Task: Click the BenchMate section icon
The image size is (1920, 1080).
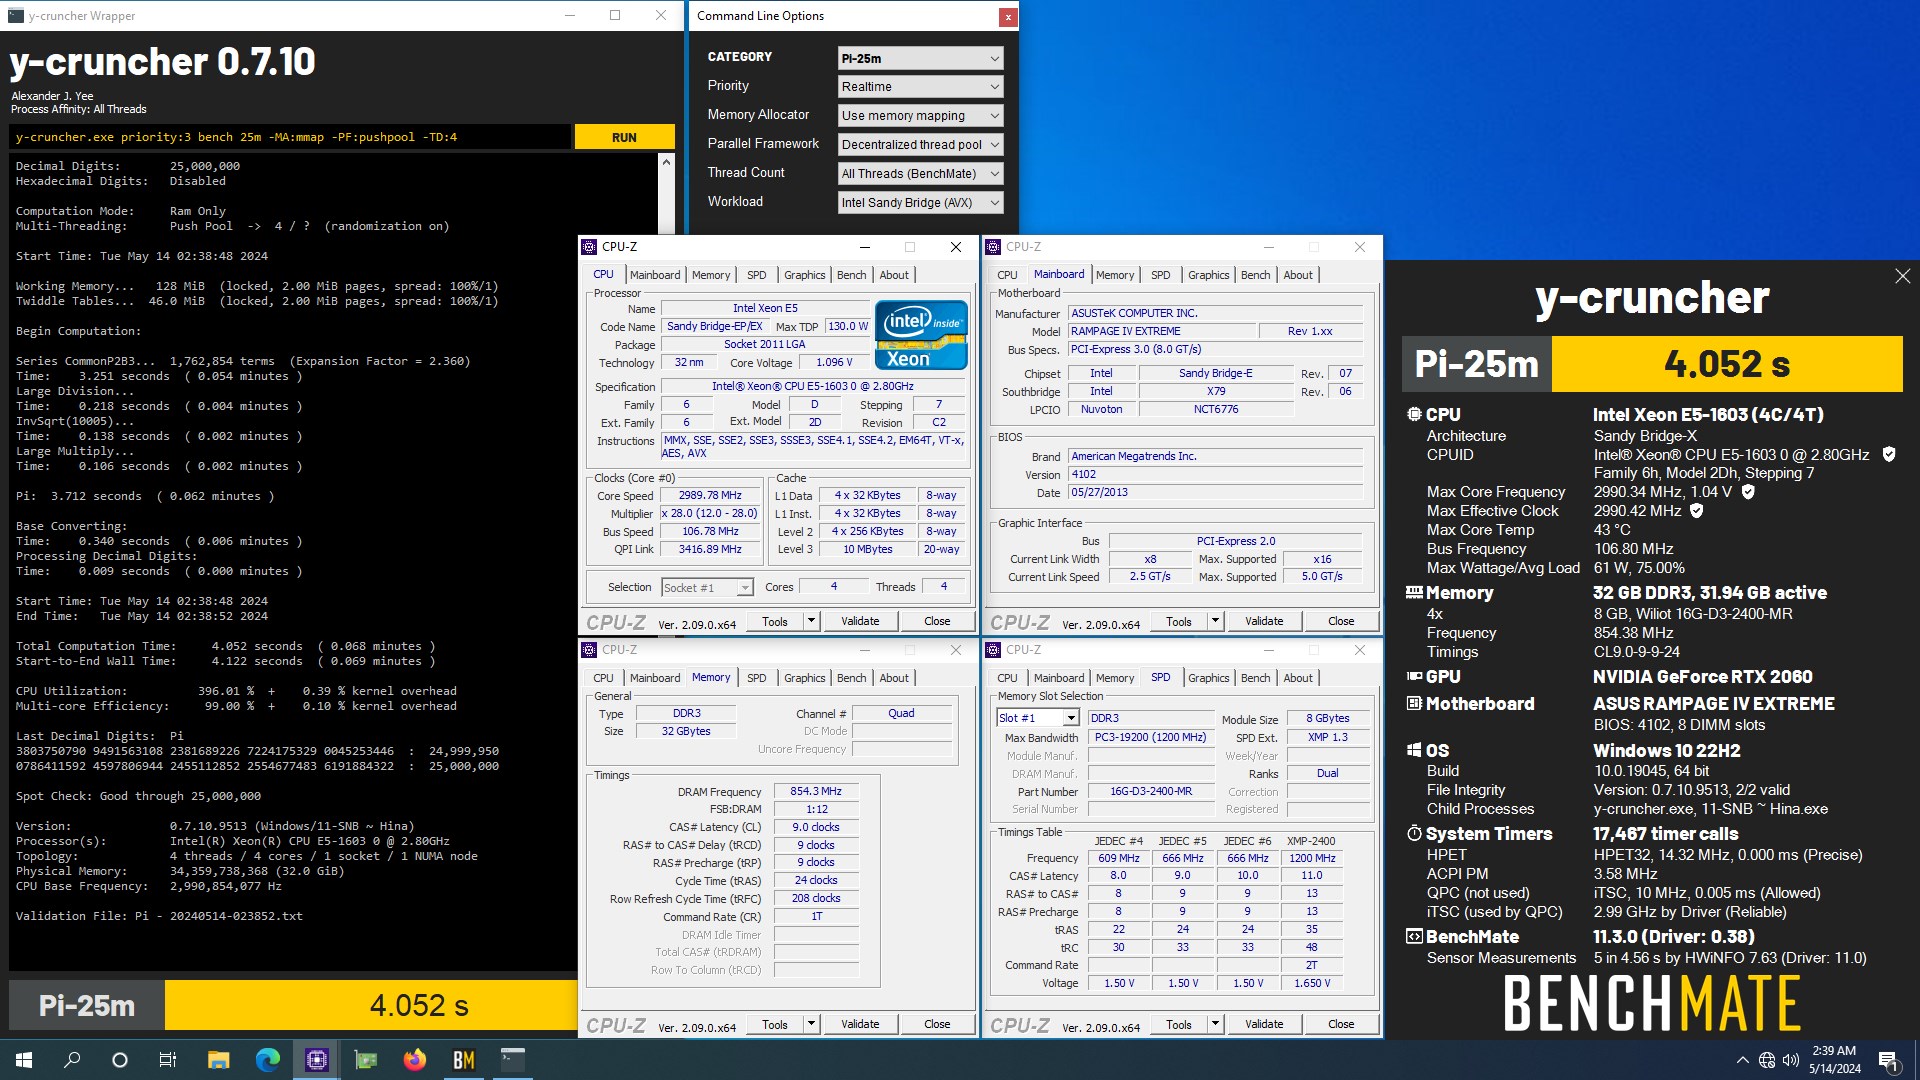Action: pyautogui.click(x=1414, y=937)
